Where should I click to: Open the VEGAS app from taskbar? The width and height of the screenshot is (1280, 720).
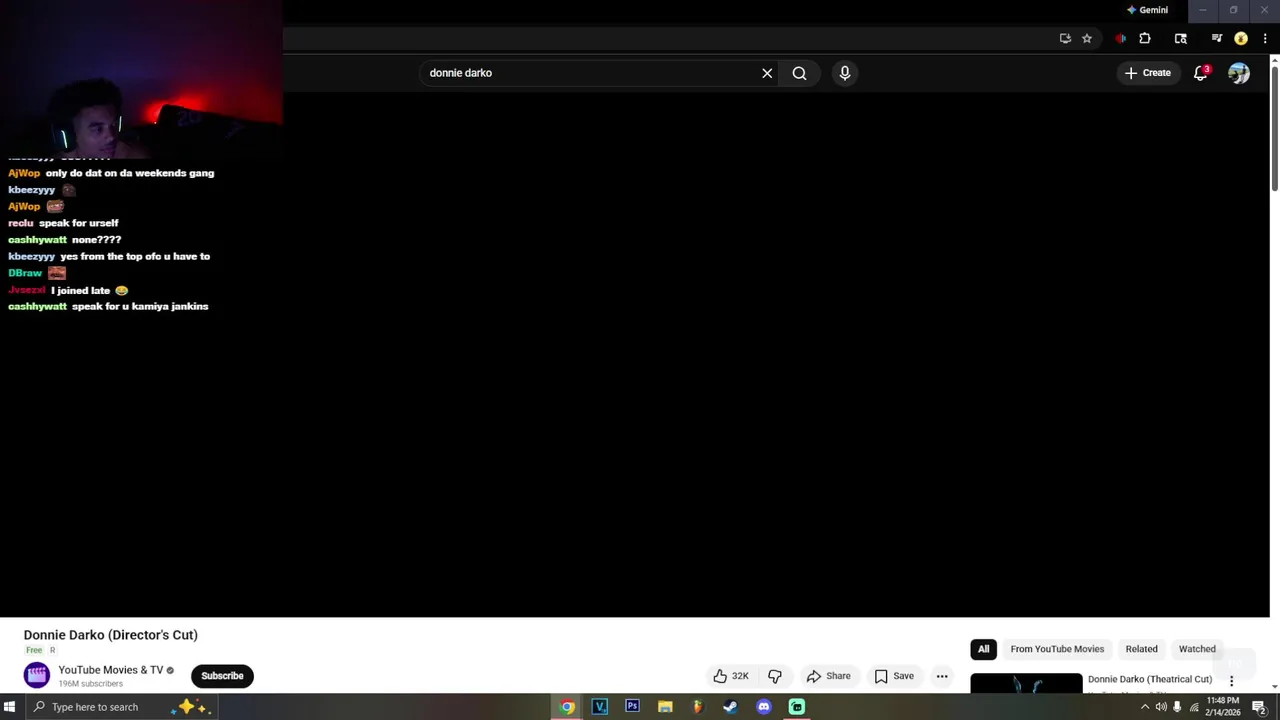600,707
